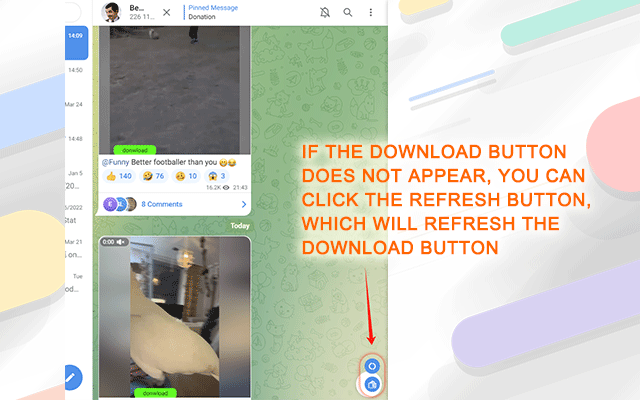
Task: Close the channel header X button
Action: 167,12
